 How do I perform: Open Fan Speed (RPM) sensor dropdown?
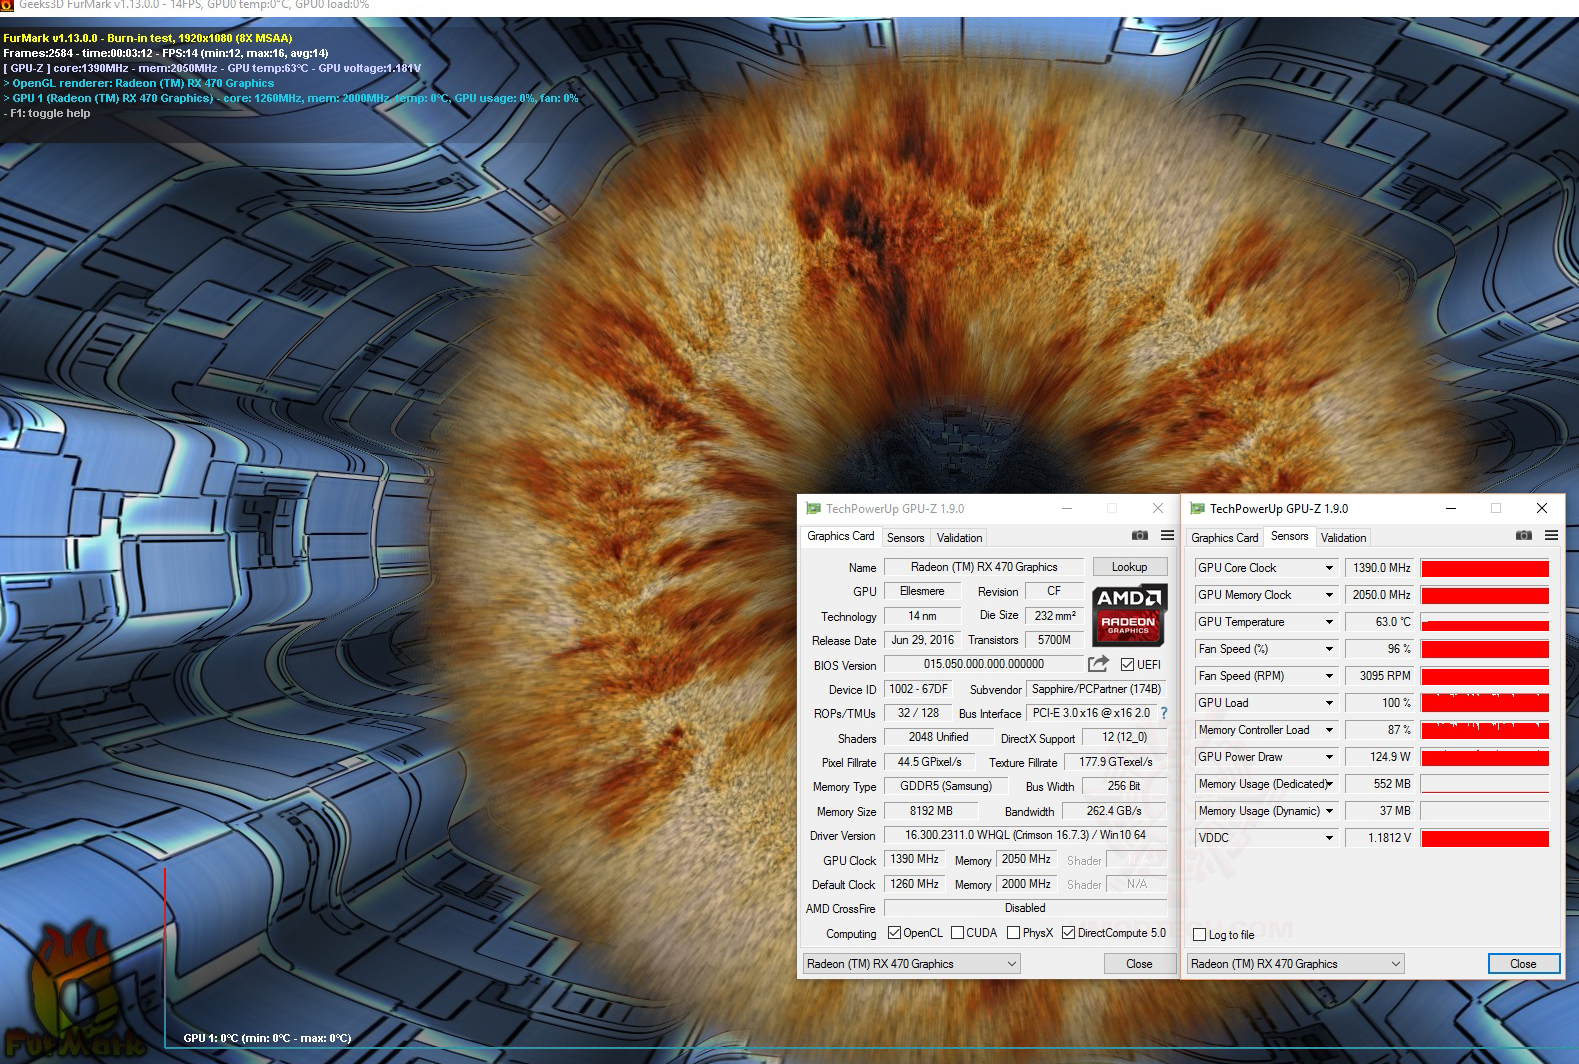(x=1329, y=676)
